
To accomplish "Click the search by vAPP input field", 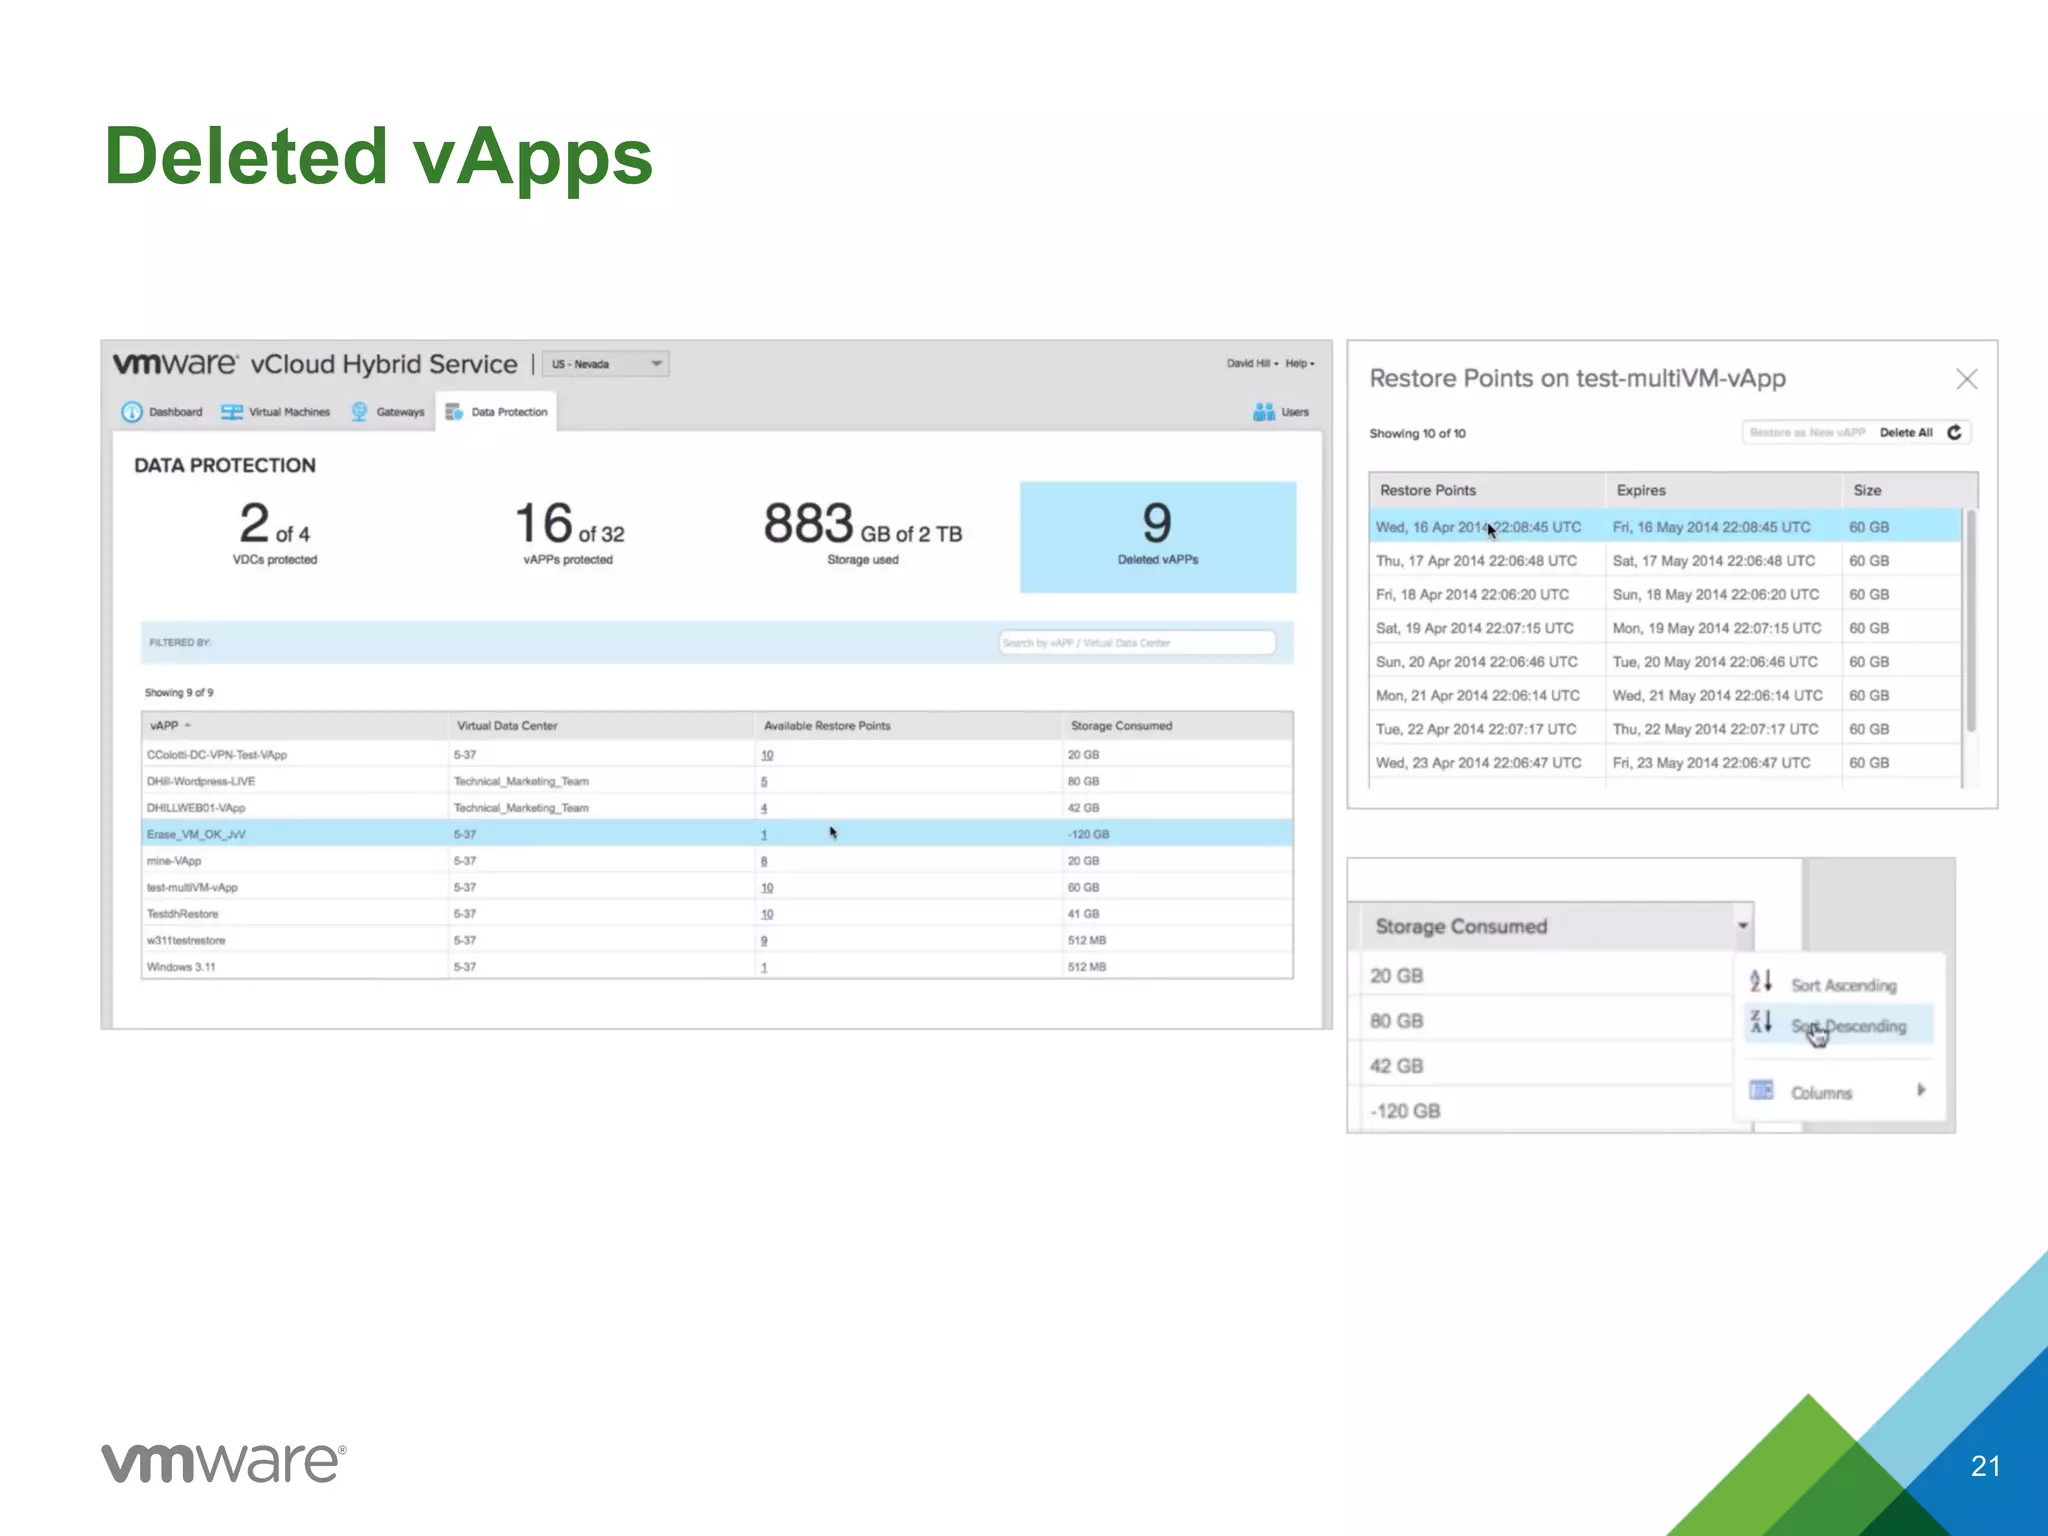I will click(1137, 643).
